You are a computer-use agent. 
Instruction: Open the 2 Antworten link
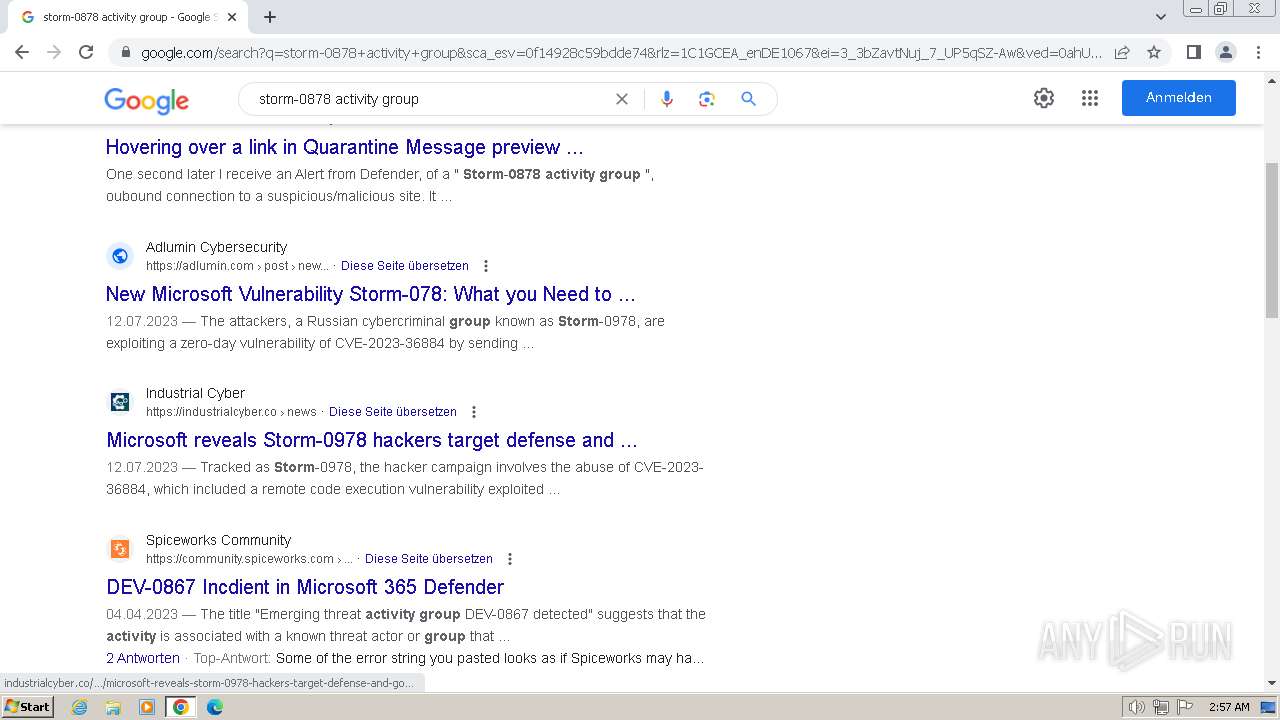(x=143, y=658)
